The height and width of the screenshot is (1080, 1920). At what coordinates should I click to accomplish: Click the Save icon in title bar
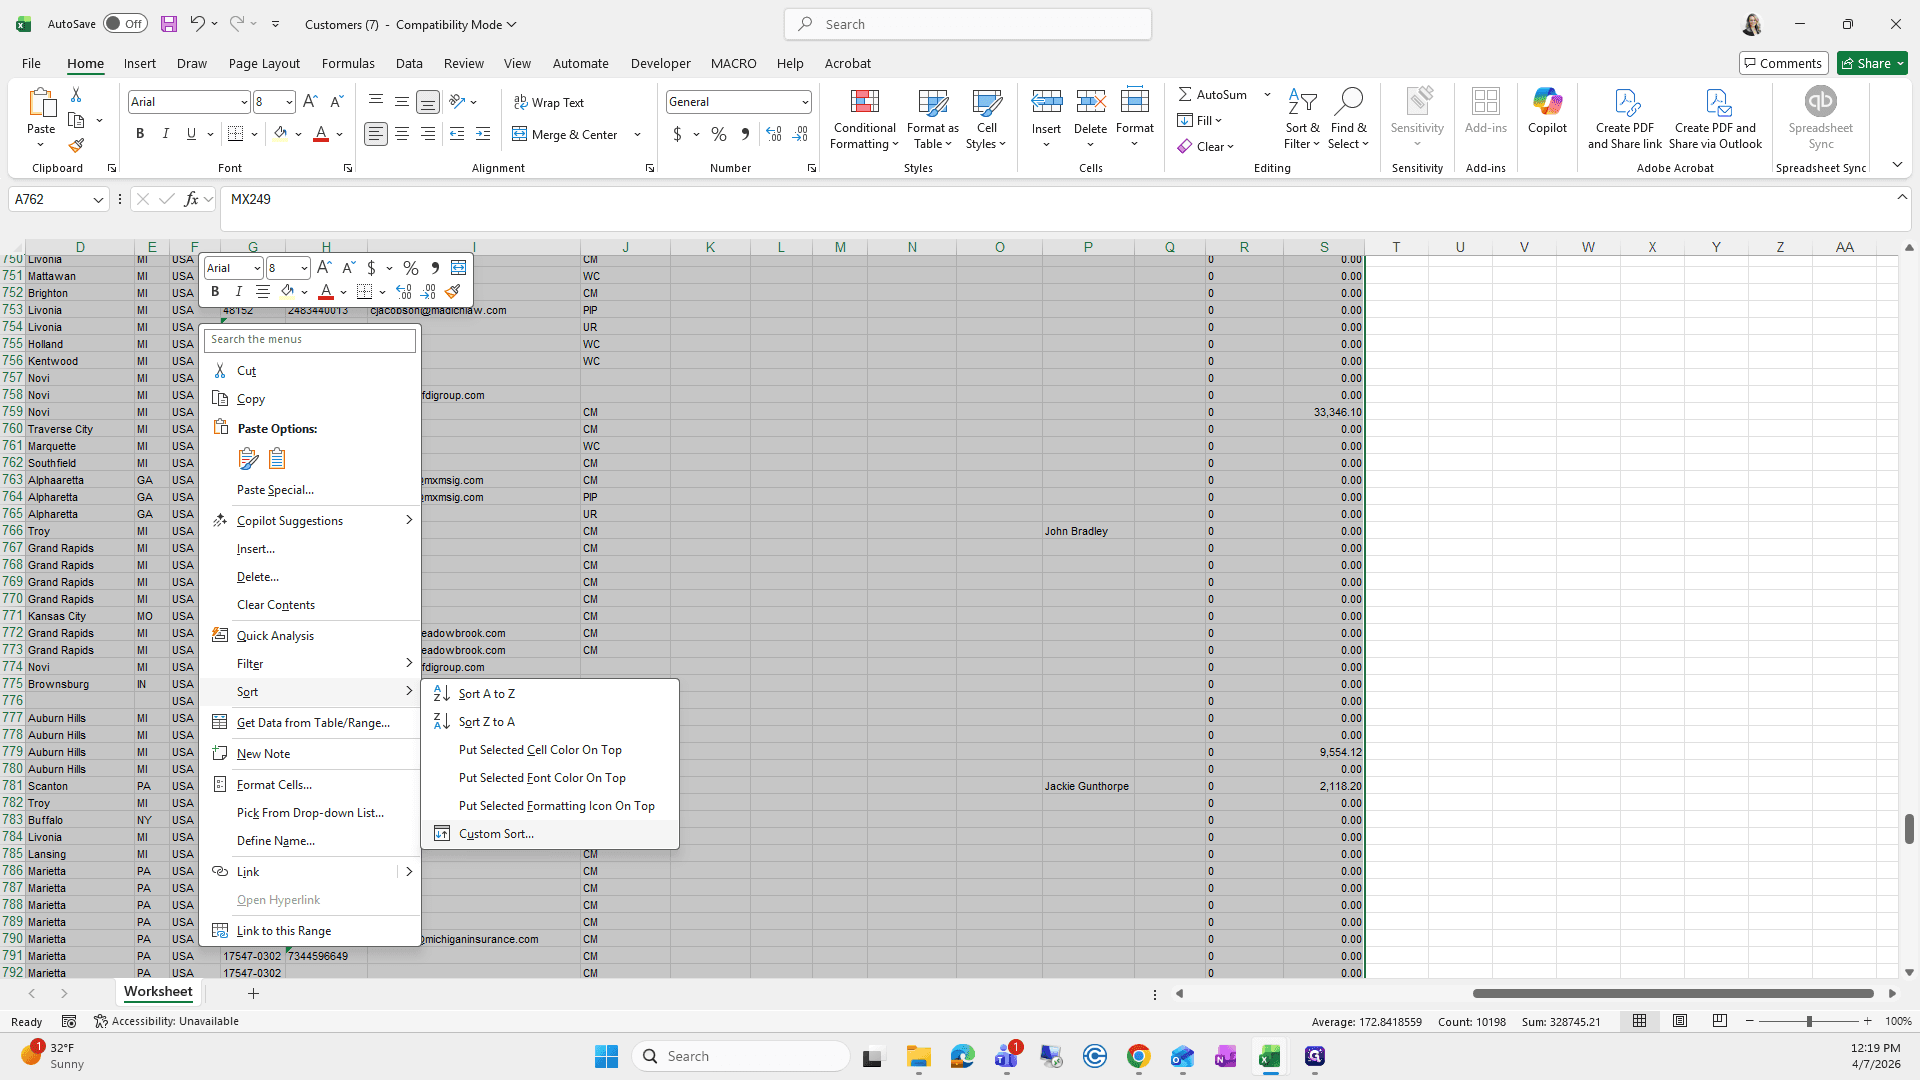[x=169, y=24]
